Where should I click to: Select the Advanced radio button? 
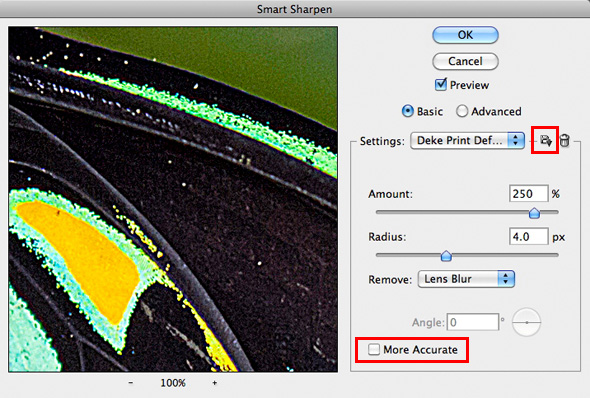pyautogui.click(x=462, y=111)
